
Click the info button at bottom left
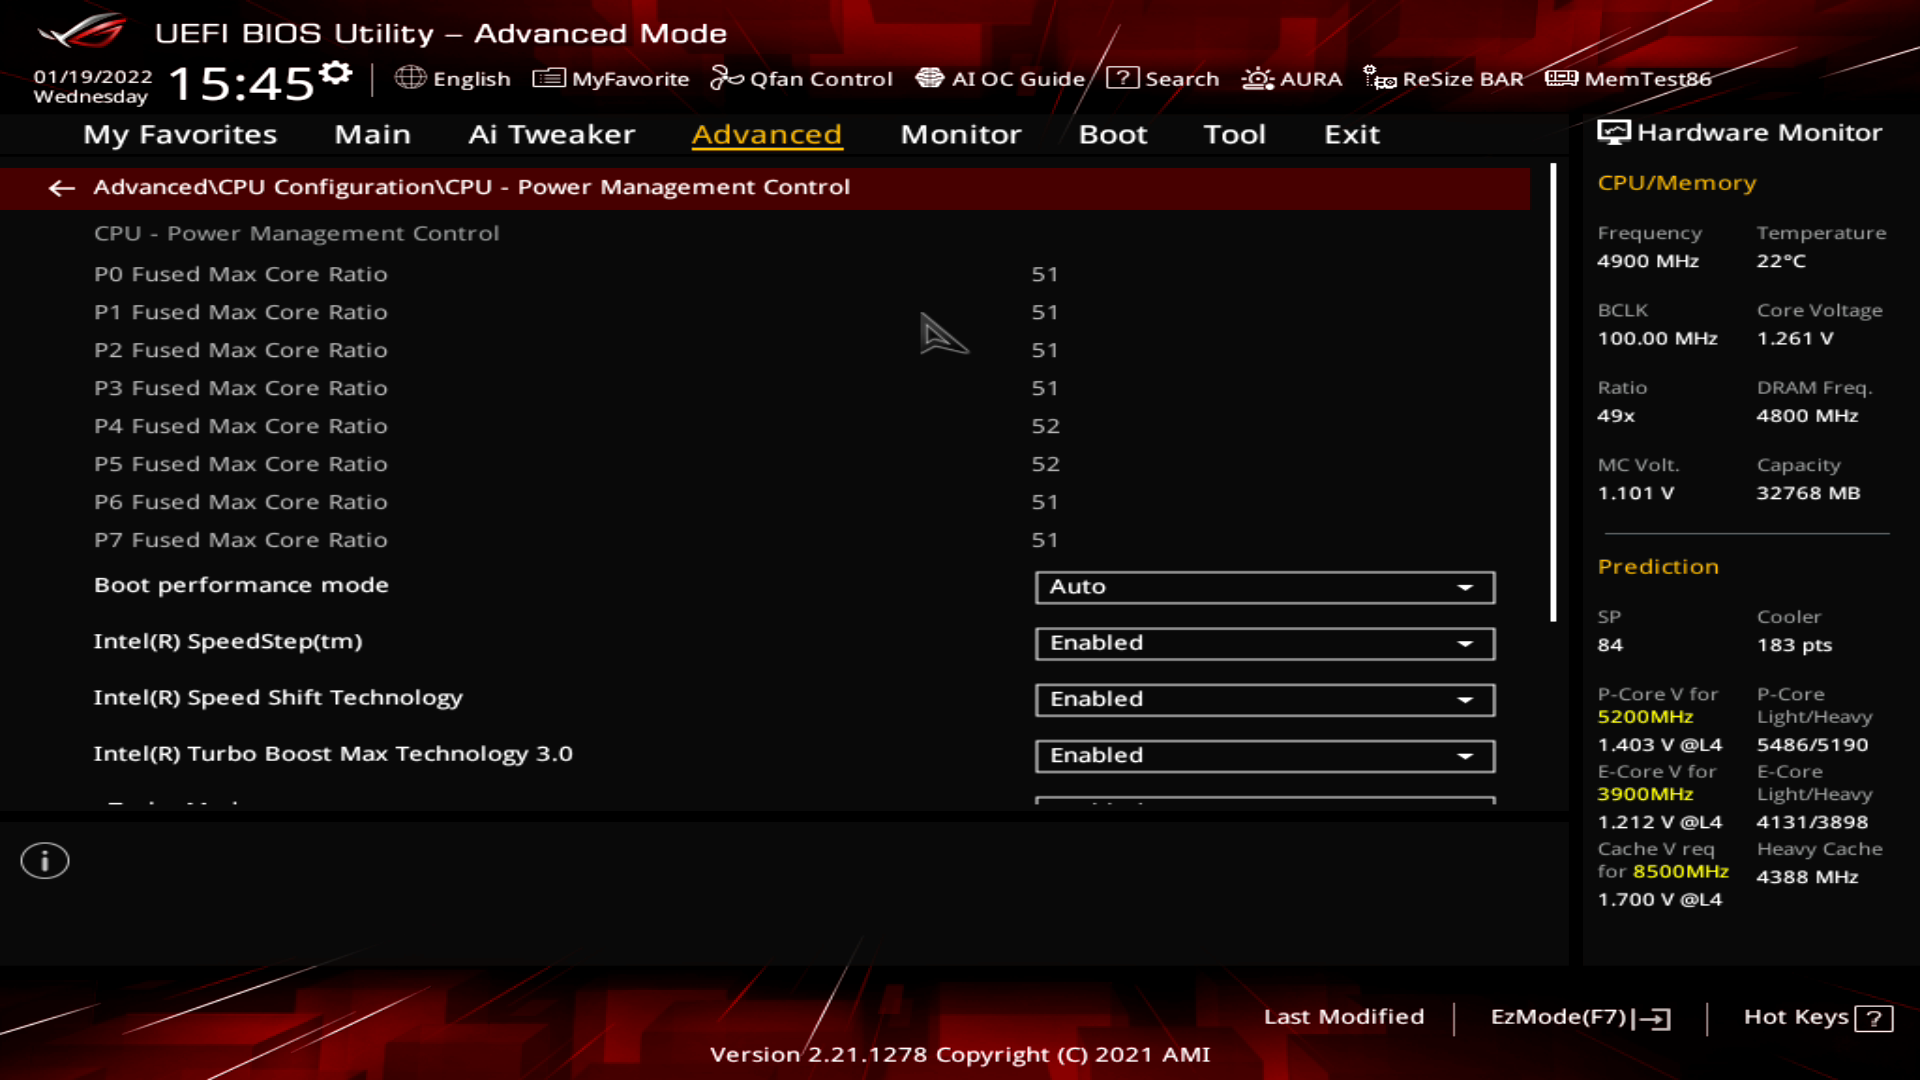(45, 860)
